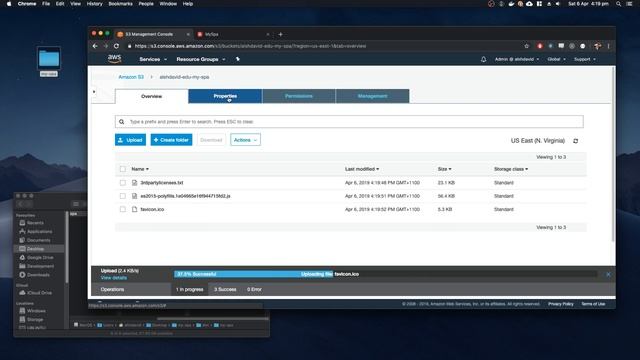Screen dimensions: 640x360
Task: Switch to the MySpa browser tab
Action: 233,34
